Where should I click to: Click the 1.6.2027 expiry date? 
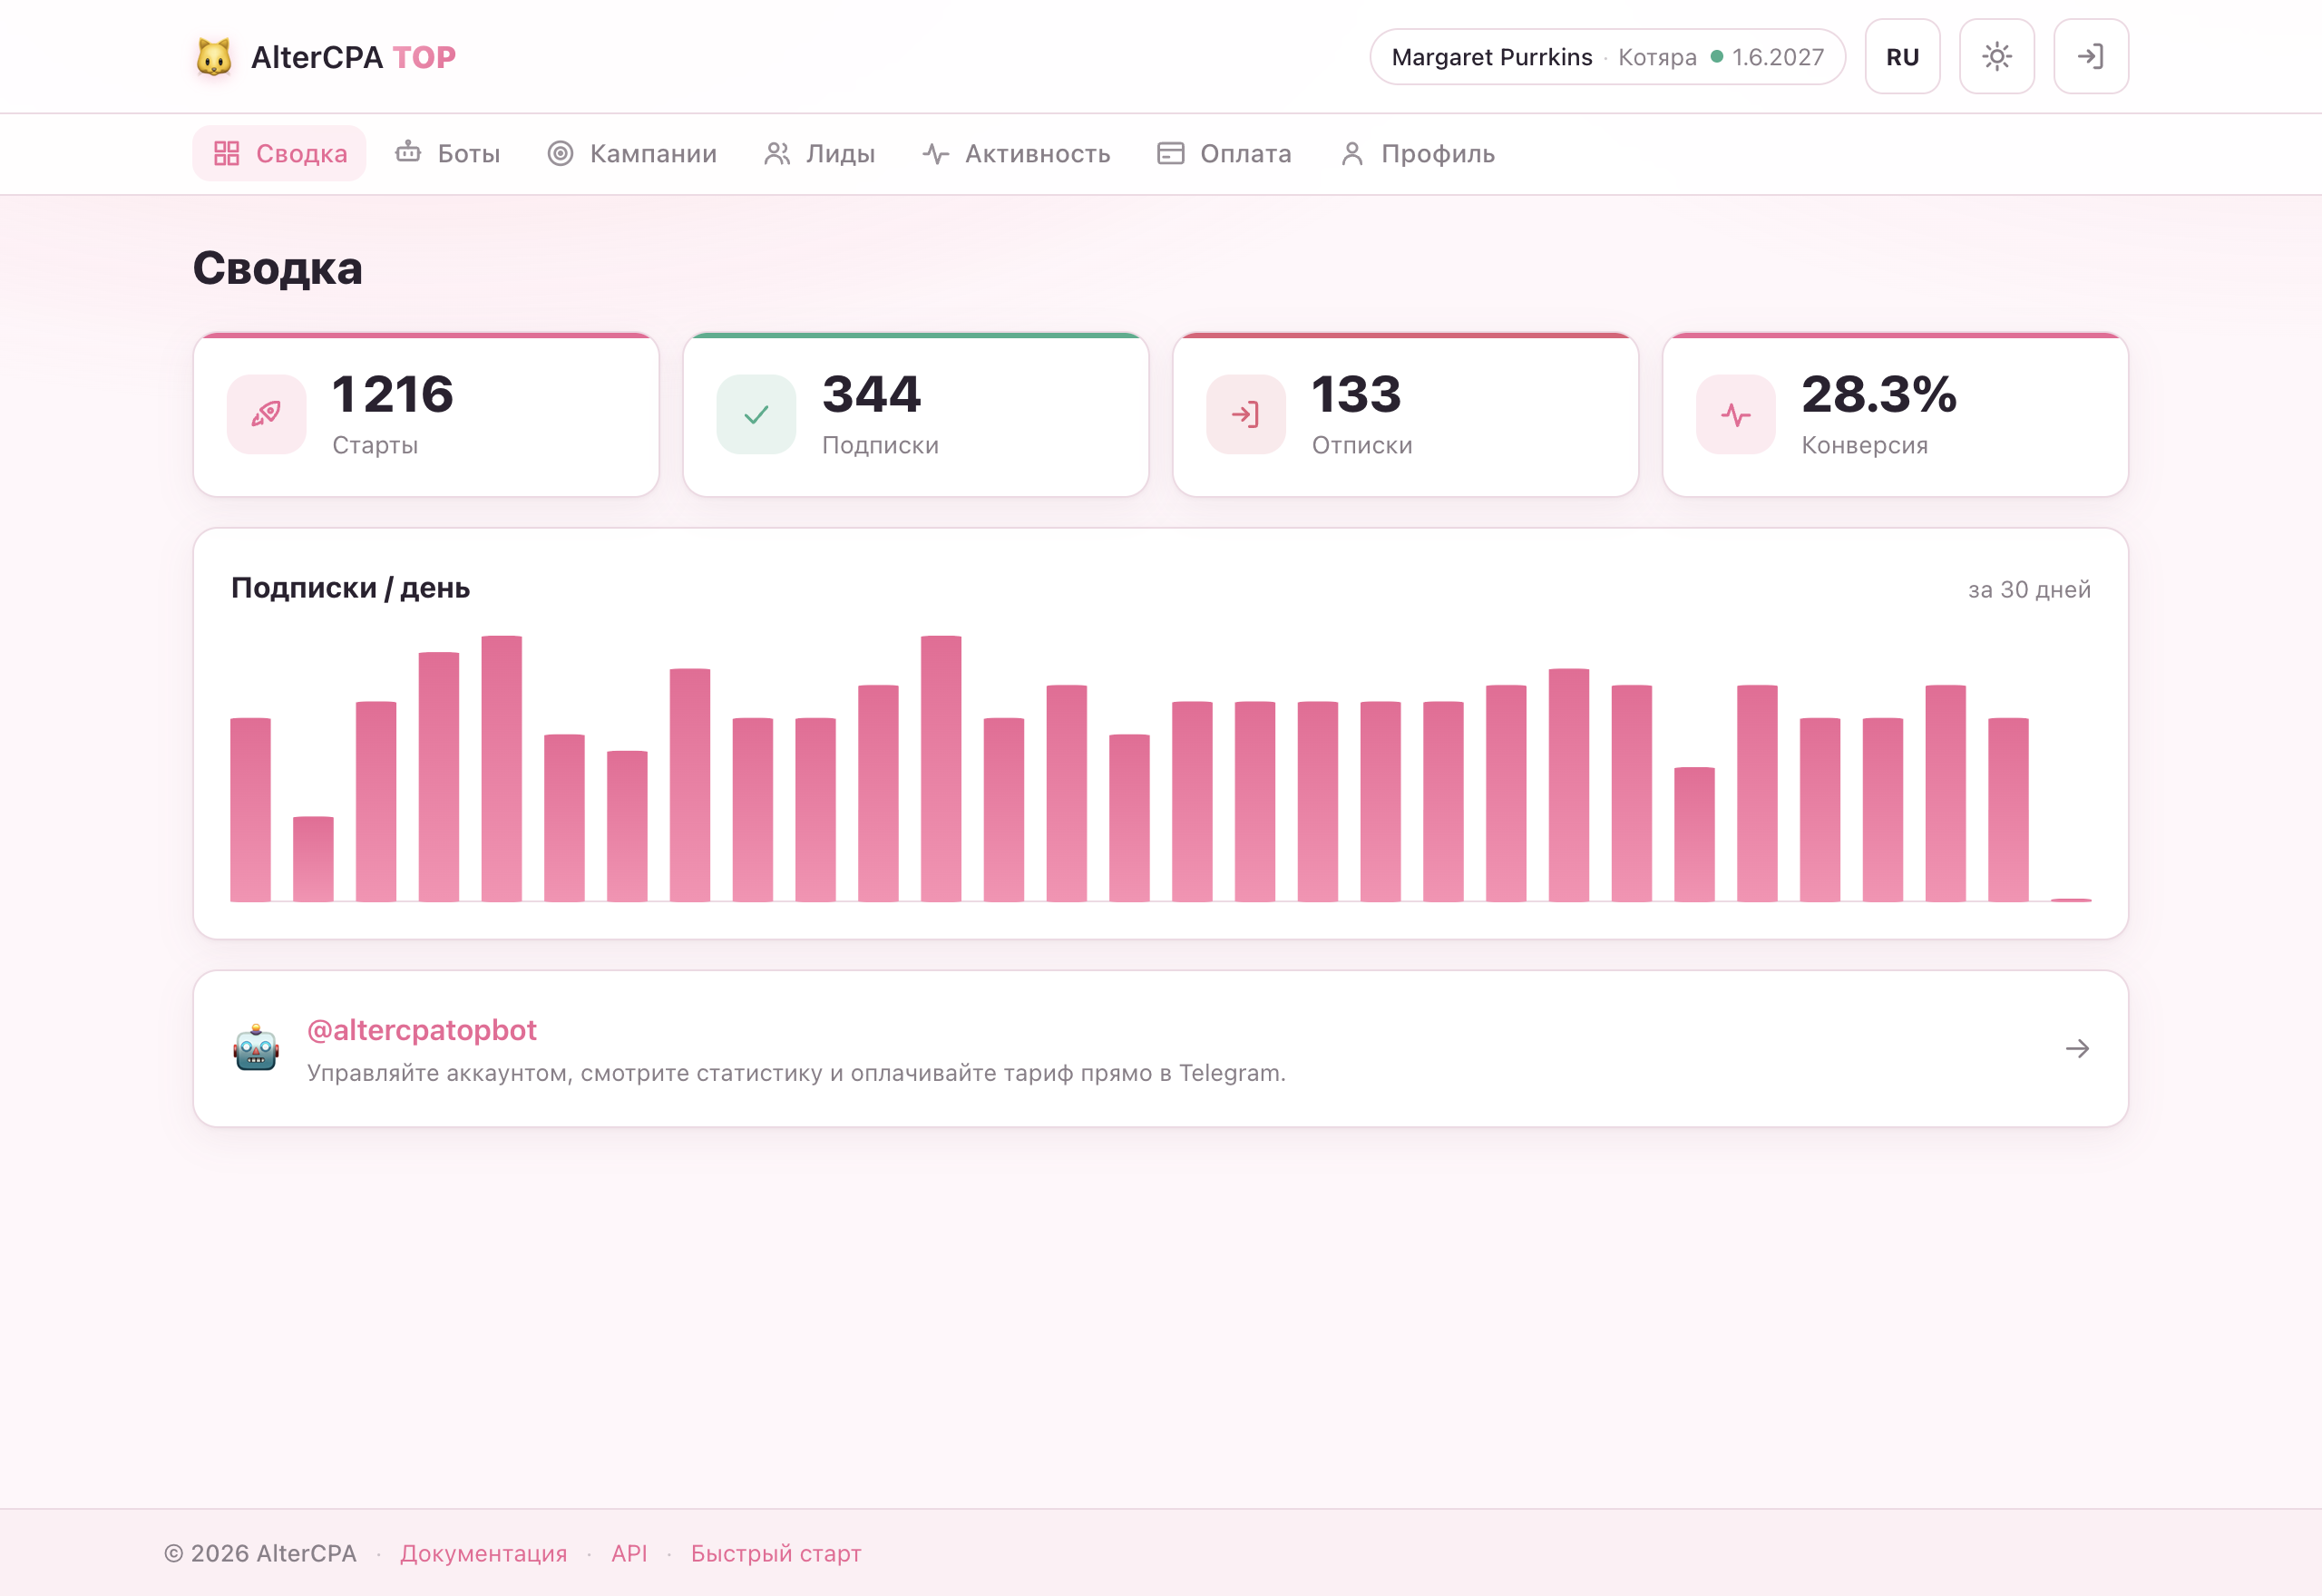[1778, 57]
